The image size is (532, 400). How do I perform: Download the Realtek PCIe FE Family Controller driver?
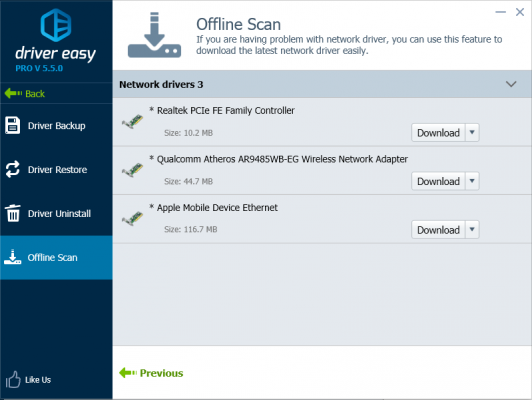pos(438,132)
